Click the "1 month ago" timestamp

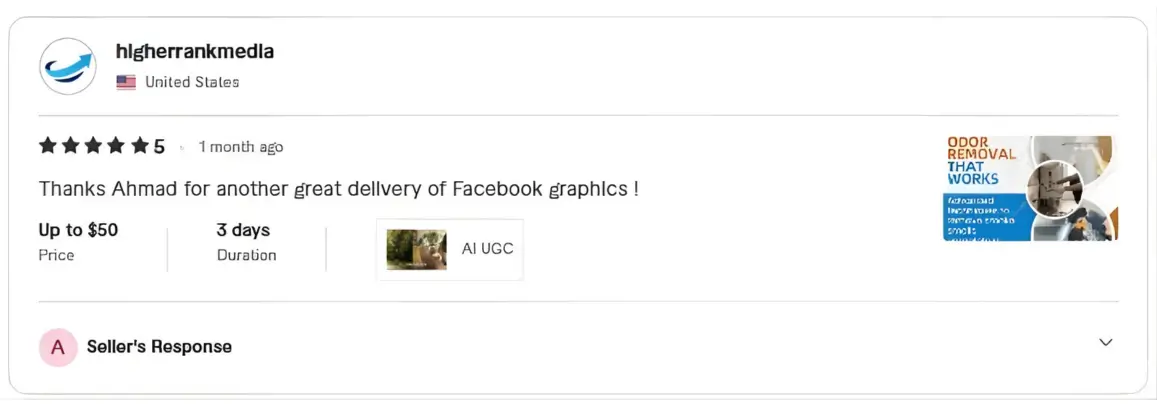[x=240, y=147]
